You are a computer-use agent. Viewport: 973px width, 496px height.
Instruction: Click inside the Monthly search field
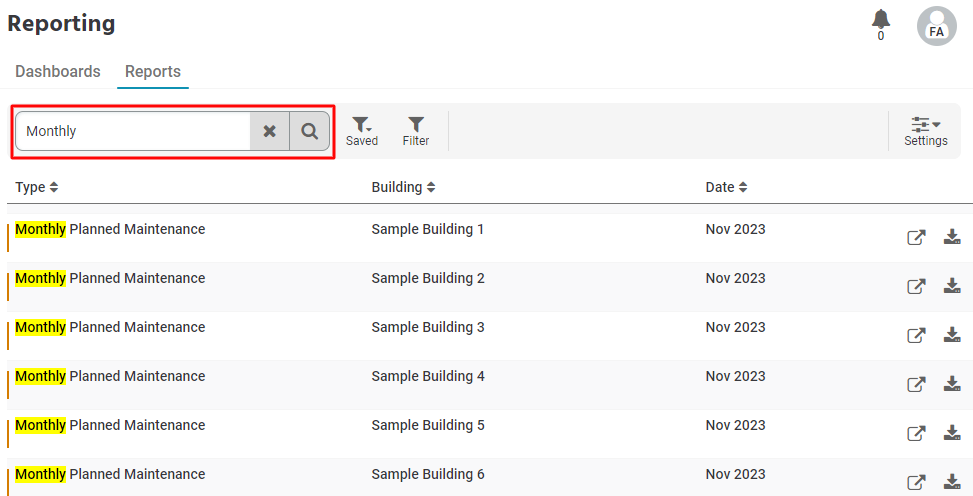pyautogui.click(x=133, y=131)
